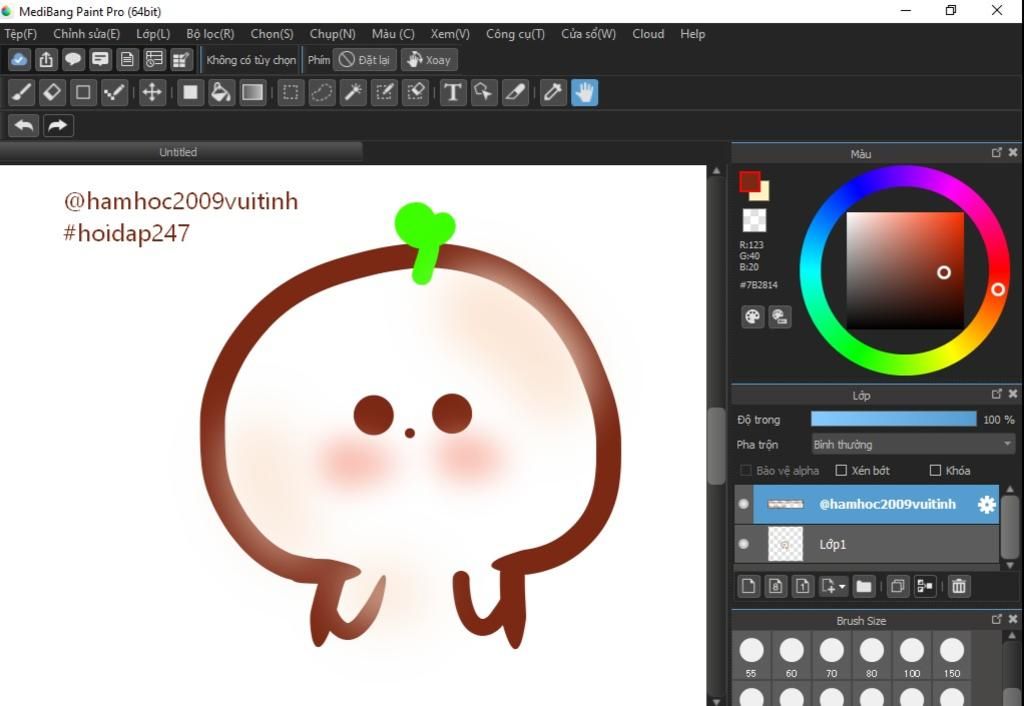Viewport: 1024px width, 706px height.
Task: Select the Eyedropper tool
Action: click(553, 92)
